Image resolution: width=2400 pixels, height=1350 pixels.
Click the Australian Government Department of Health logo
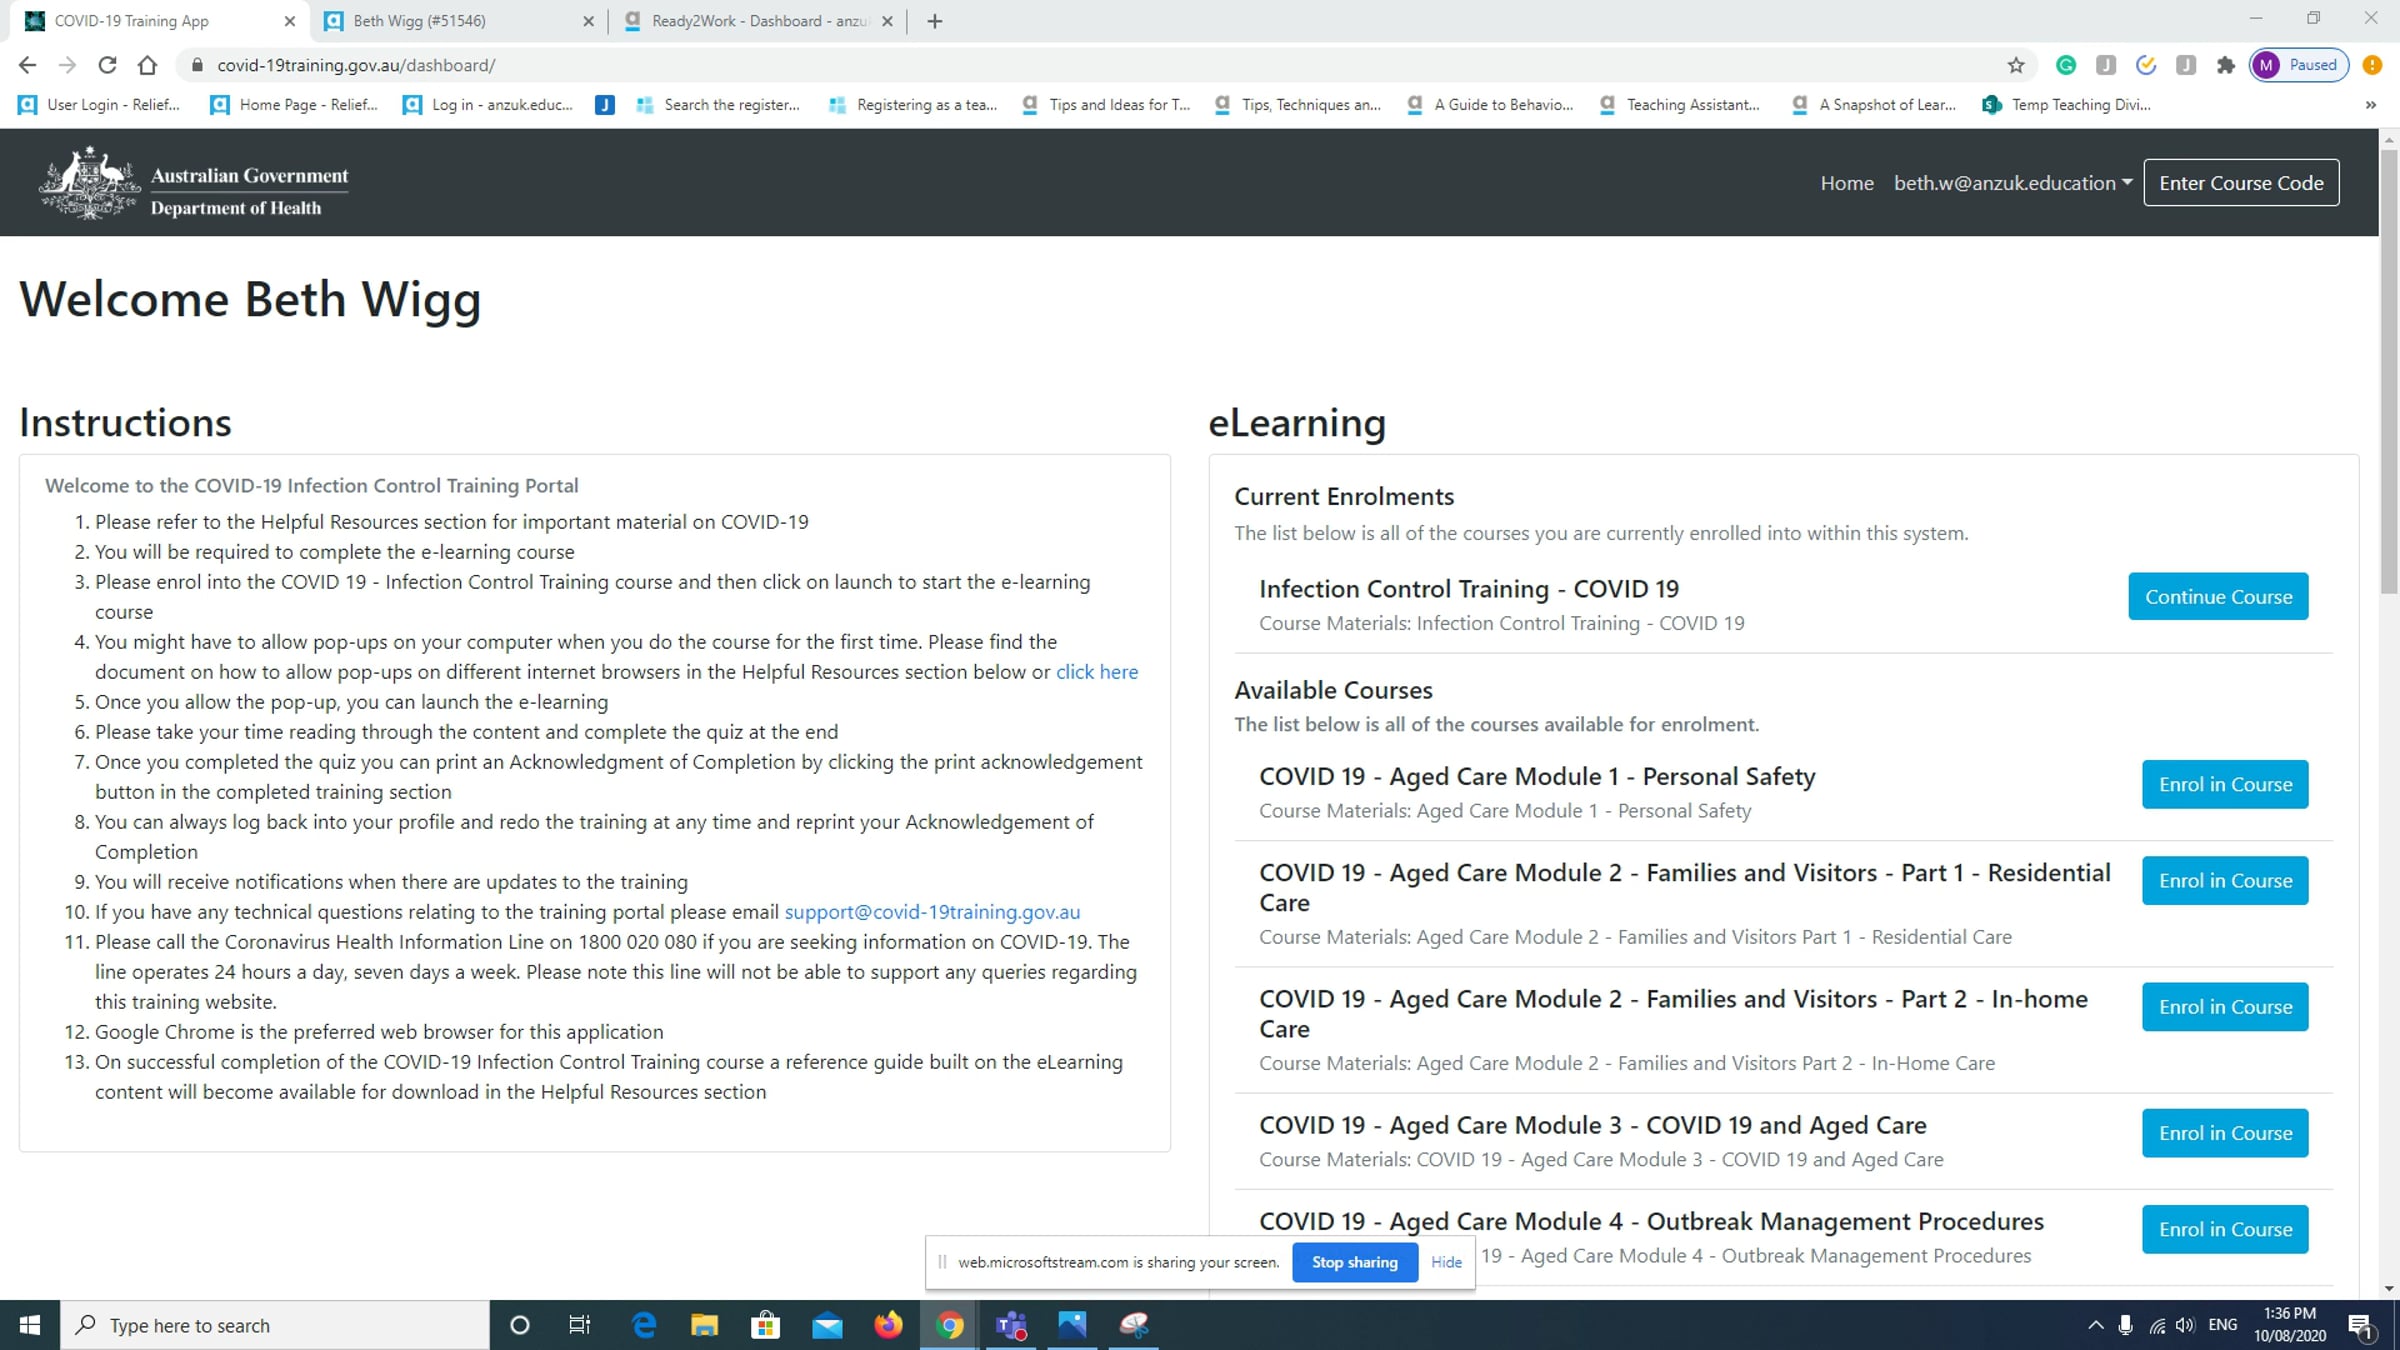tap(194, 183)
